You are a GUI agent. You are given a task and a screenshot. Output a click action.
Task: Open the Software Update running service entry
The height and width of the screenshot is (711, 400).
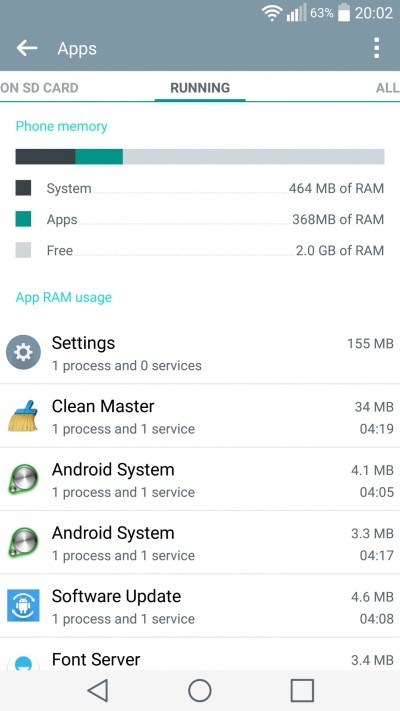pyautogui.click(x=200, y=606)
